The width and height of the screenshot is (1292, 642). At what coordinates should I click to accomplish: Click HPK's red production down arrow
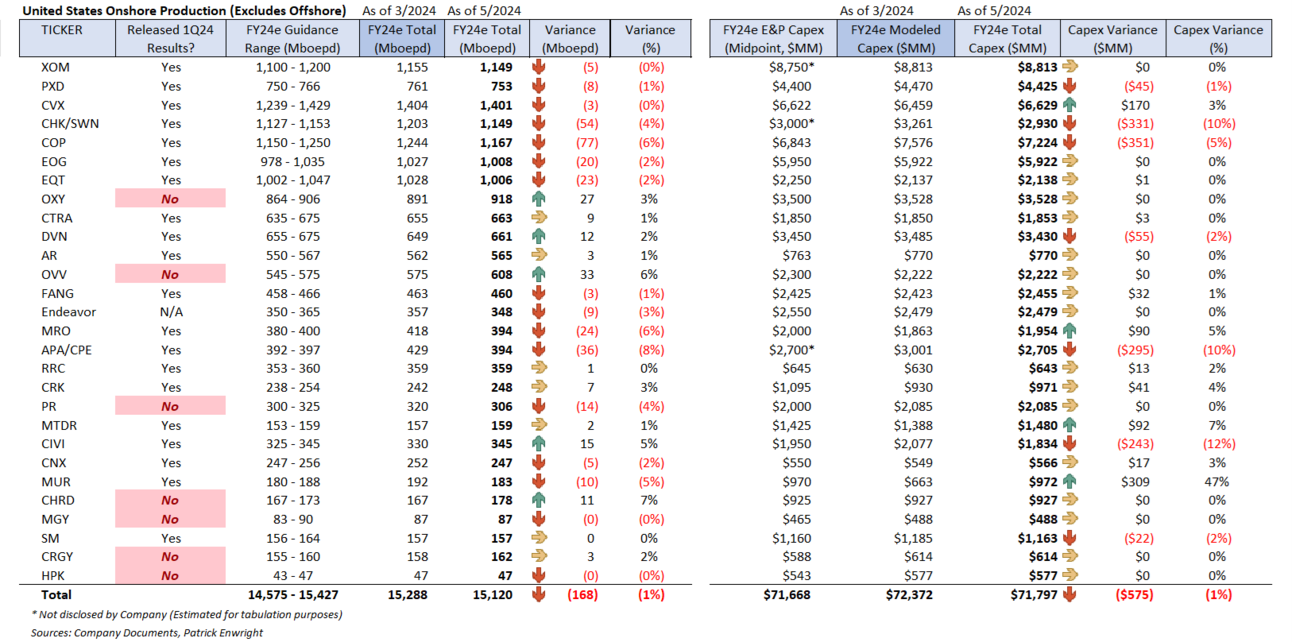click(x=538, y=574)
